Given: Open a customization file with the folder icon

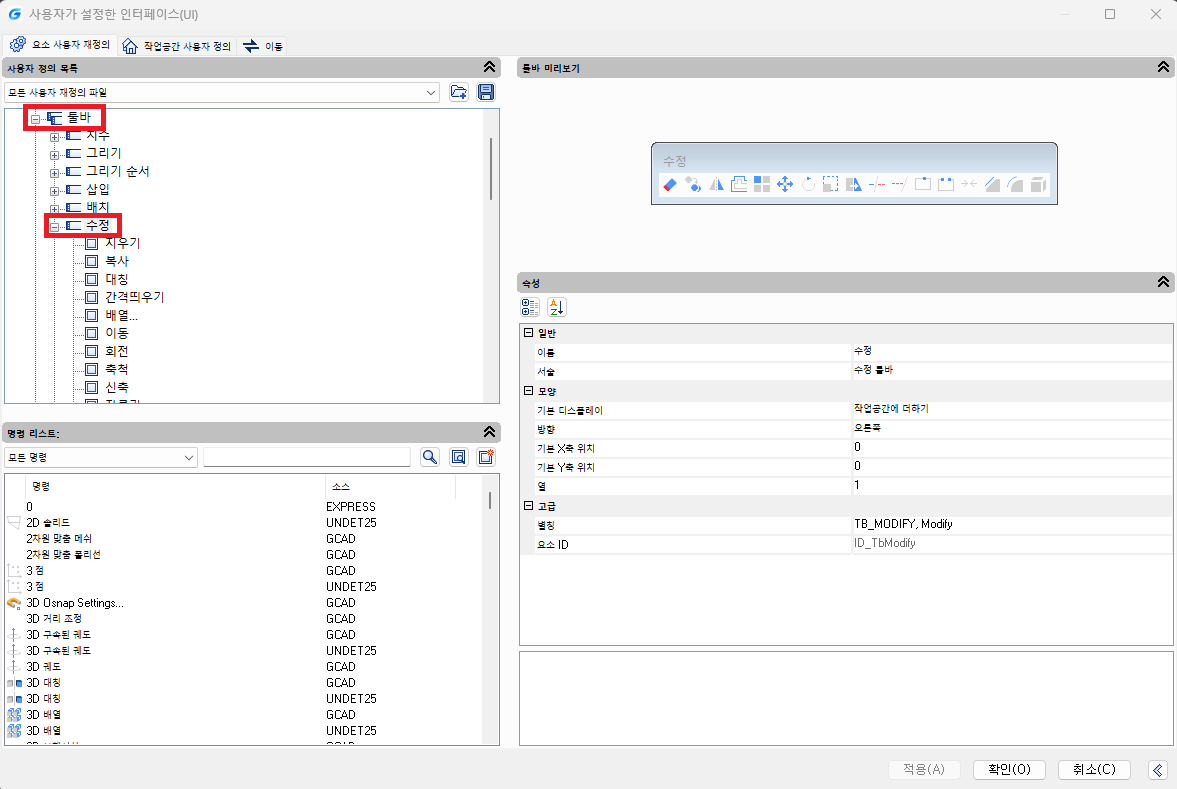Looking at the screenshot, I should (459, 92).
